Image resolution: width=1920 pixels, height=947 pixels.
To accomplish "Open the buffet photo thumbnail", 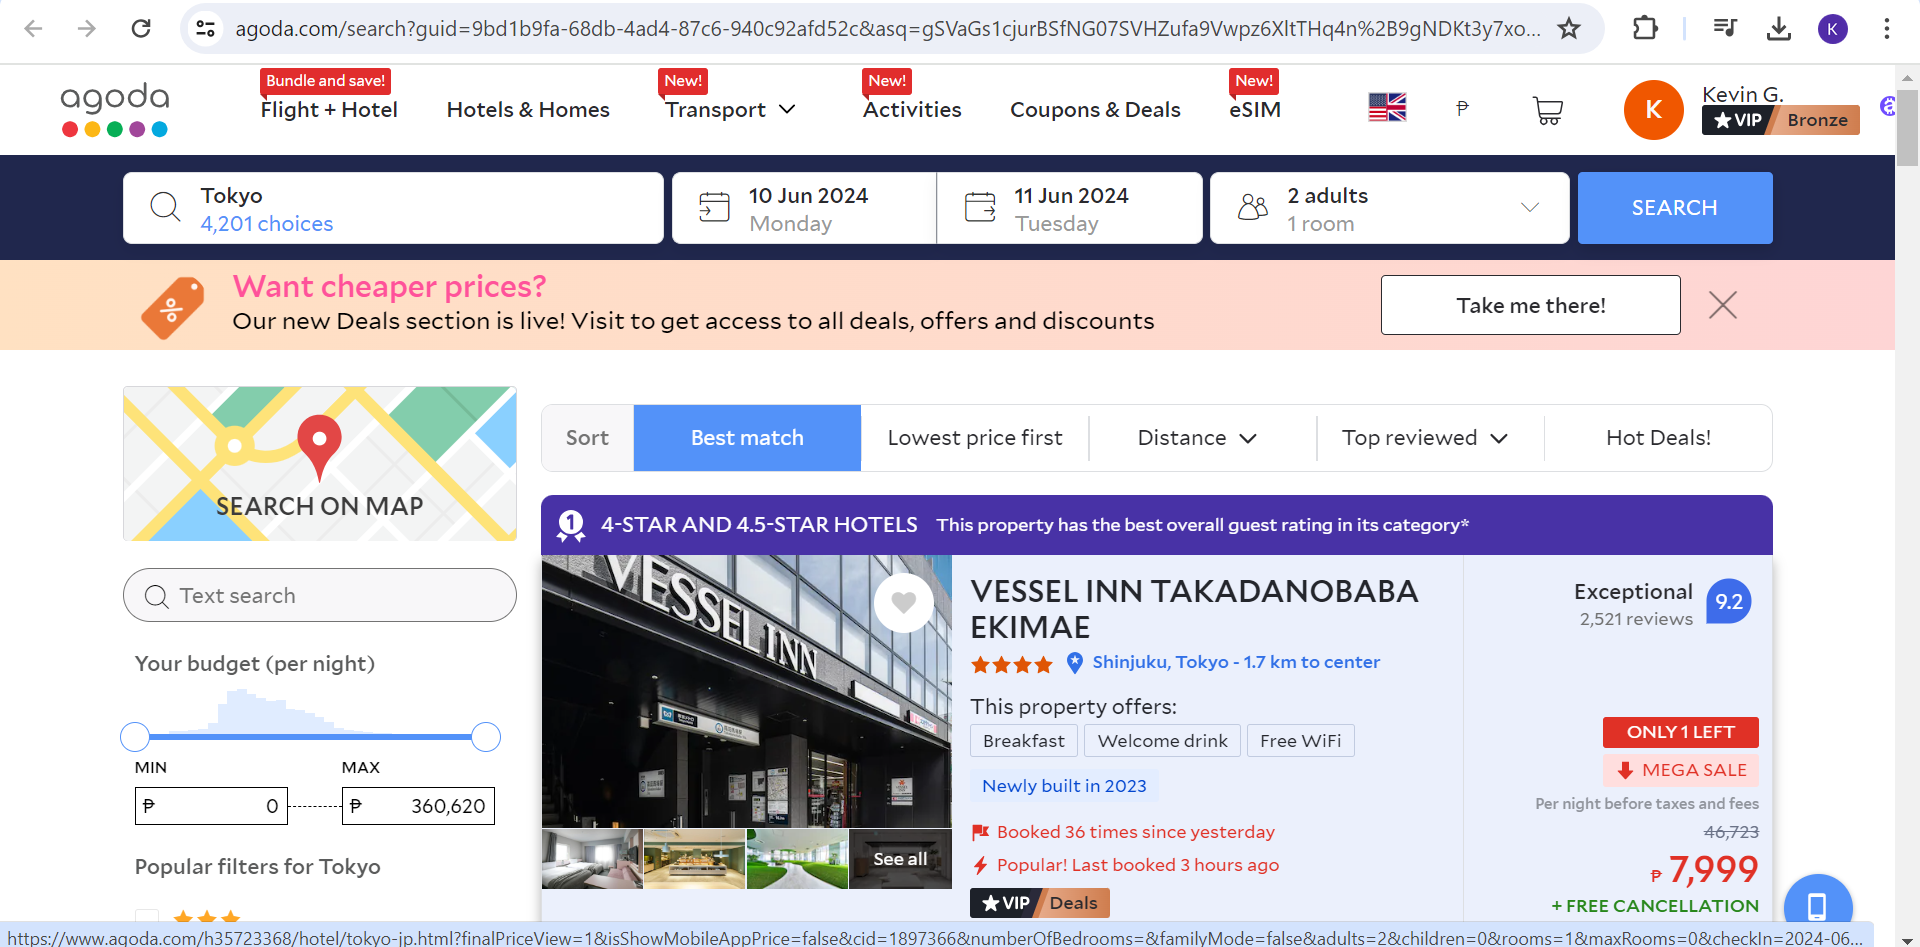I will coord(695,859).
